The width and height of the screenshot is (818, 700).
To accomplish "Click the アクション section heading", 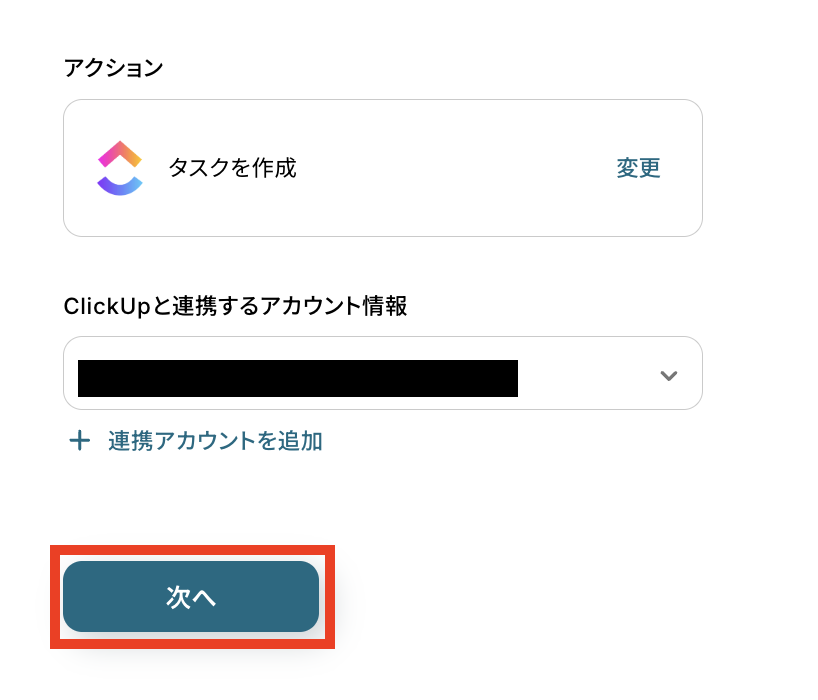I will [x=113, y=68].
